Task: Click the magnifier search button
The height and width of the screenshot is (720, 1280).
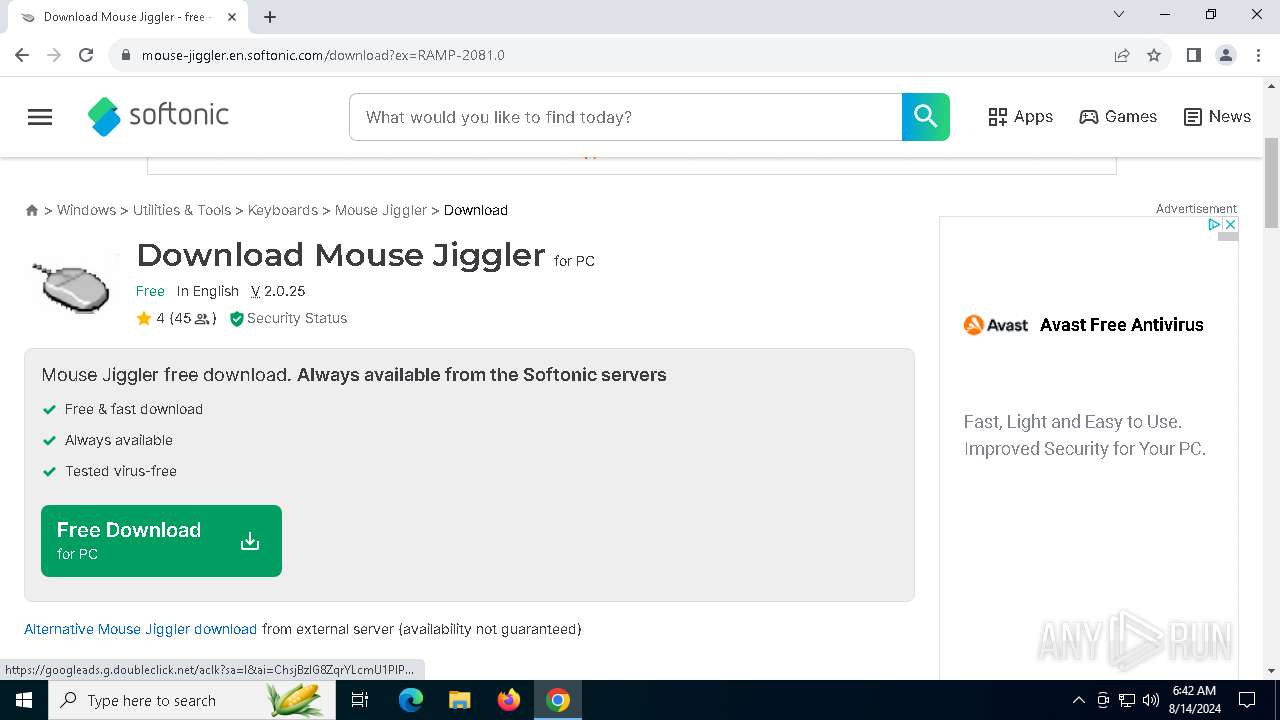Action: (x=926, y=117)
